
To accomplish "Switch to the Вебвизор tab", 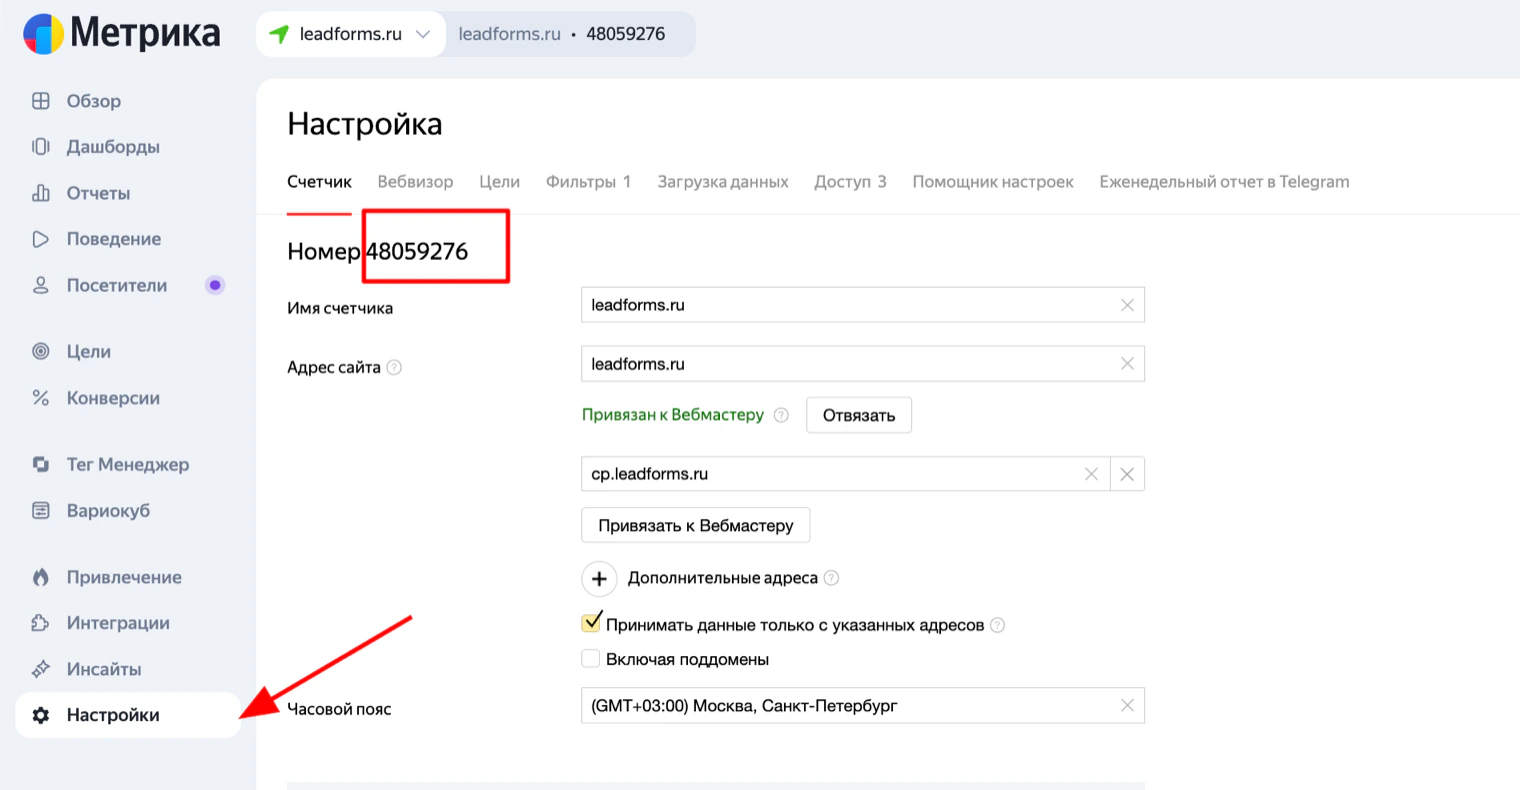I will (415, 182).
